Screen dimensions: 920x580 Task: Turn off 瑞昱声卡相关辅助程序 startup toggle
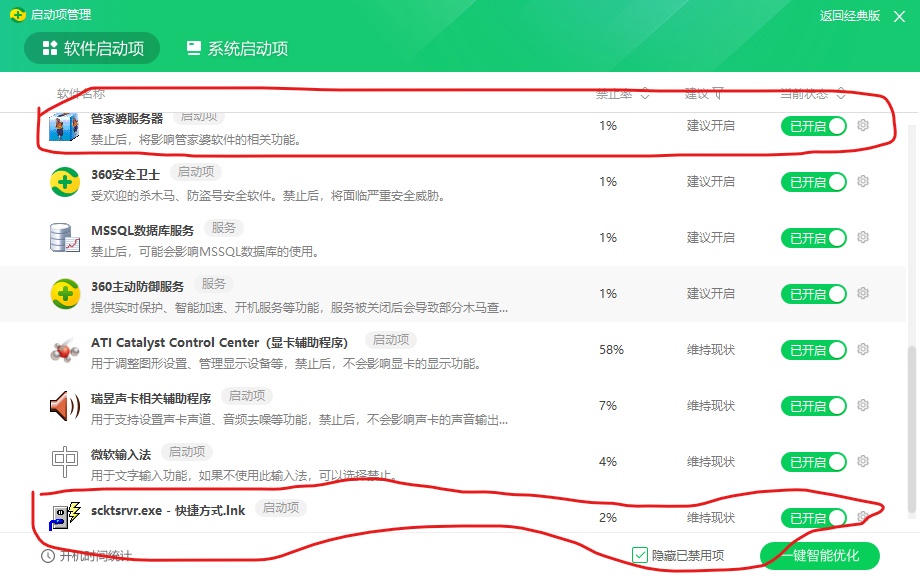coord(814,406)
